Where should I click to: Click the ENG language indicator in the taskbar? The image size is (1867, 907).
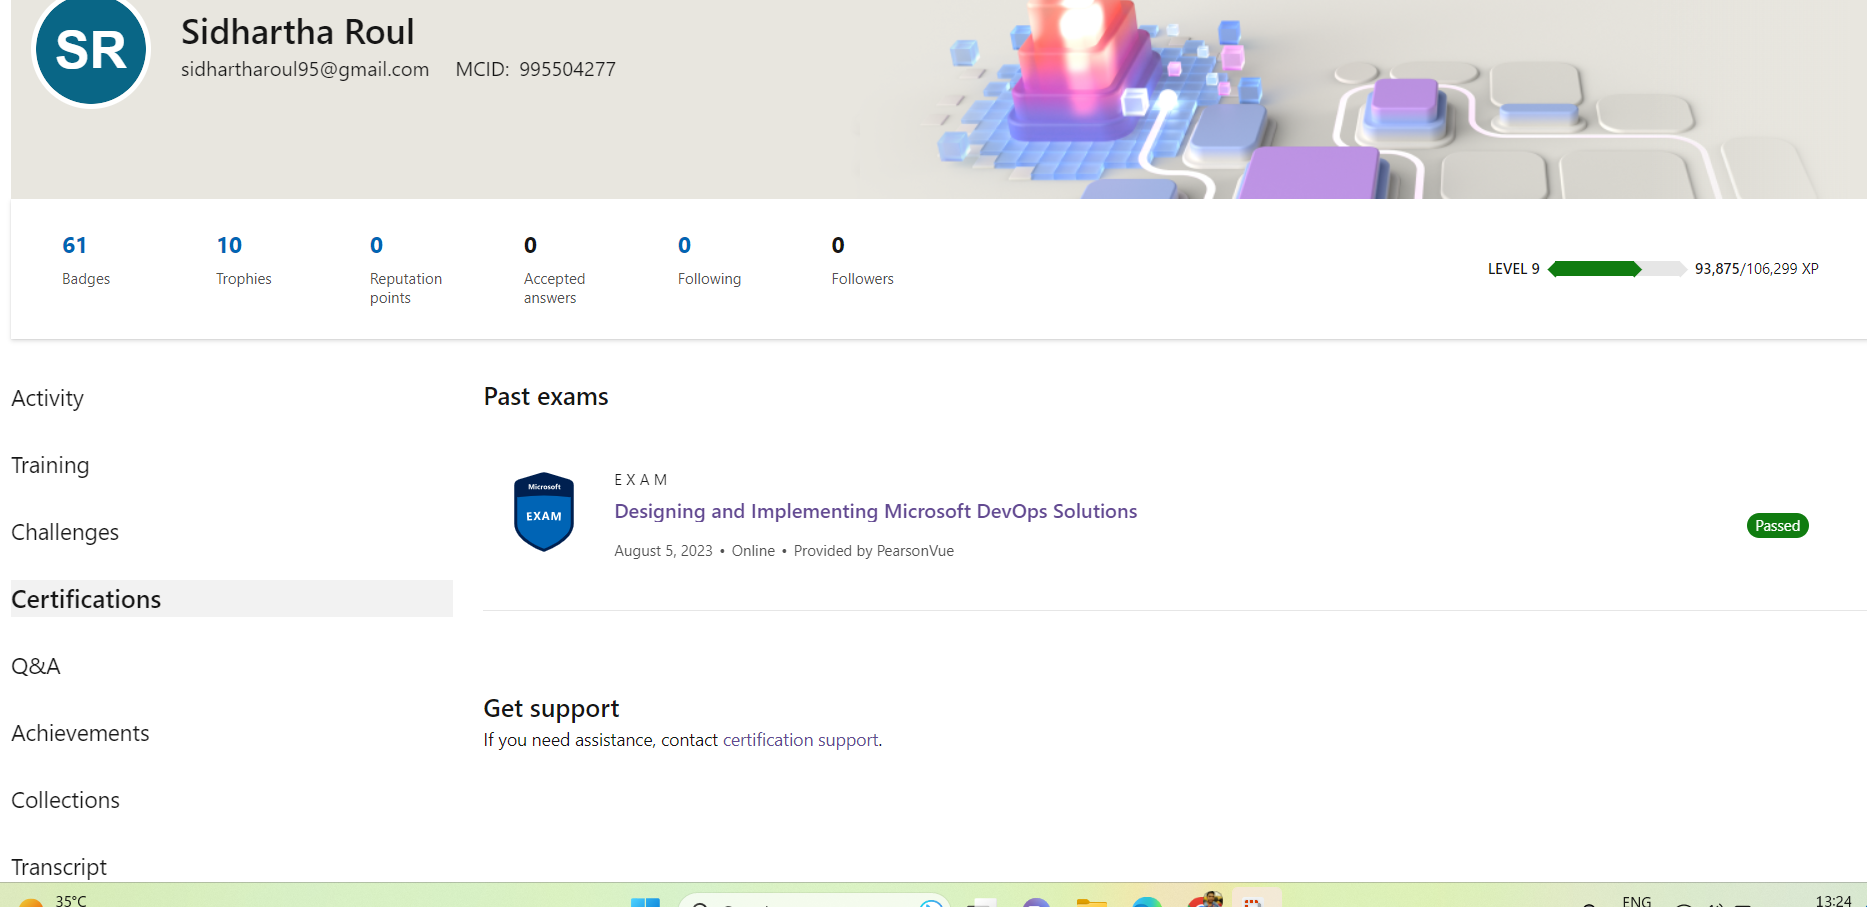pyautogui.click(x=1637, y=901)
